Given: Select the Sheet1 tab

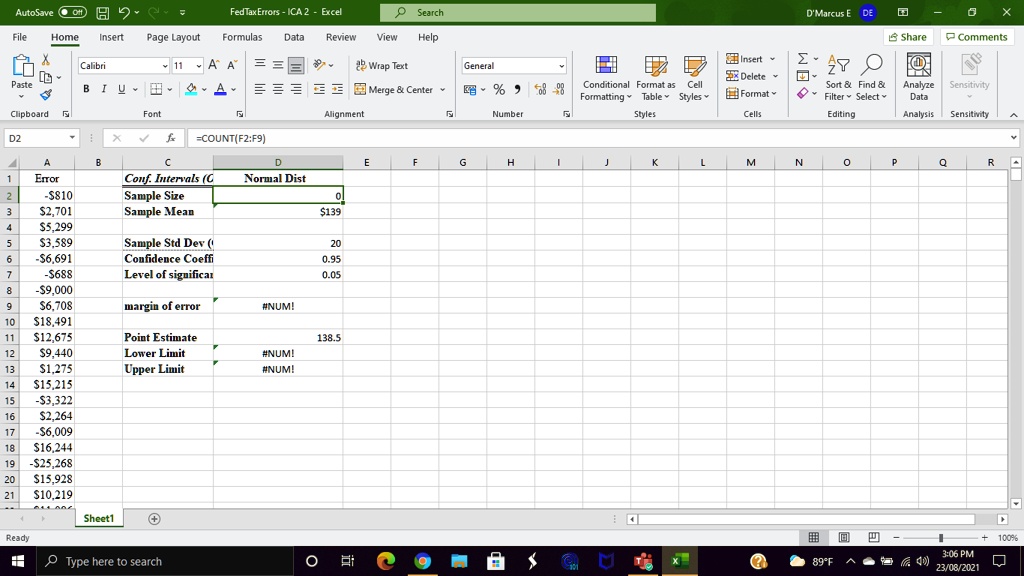Looking at the screenshot, I should click(x=98, y=518).
